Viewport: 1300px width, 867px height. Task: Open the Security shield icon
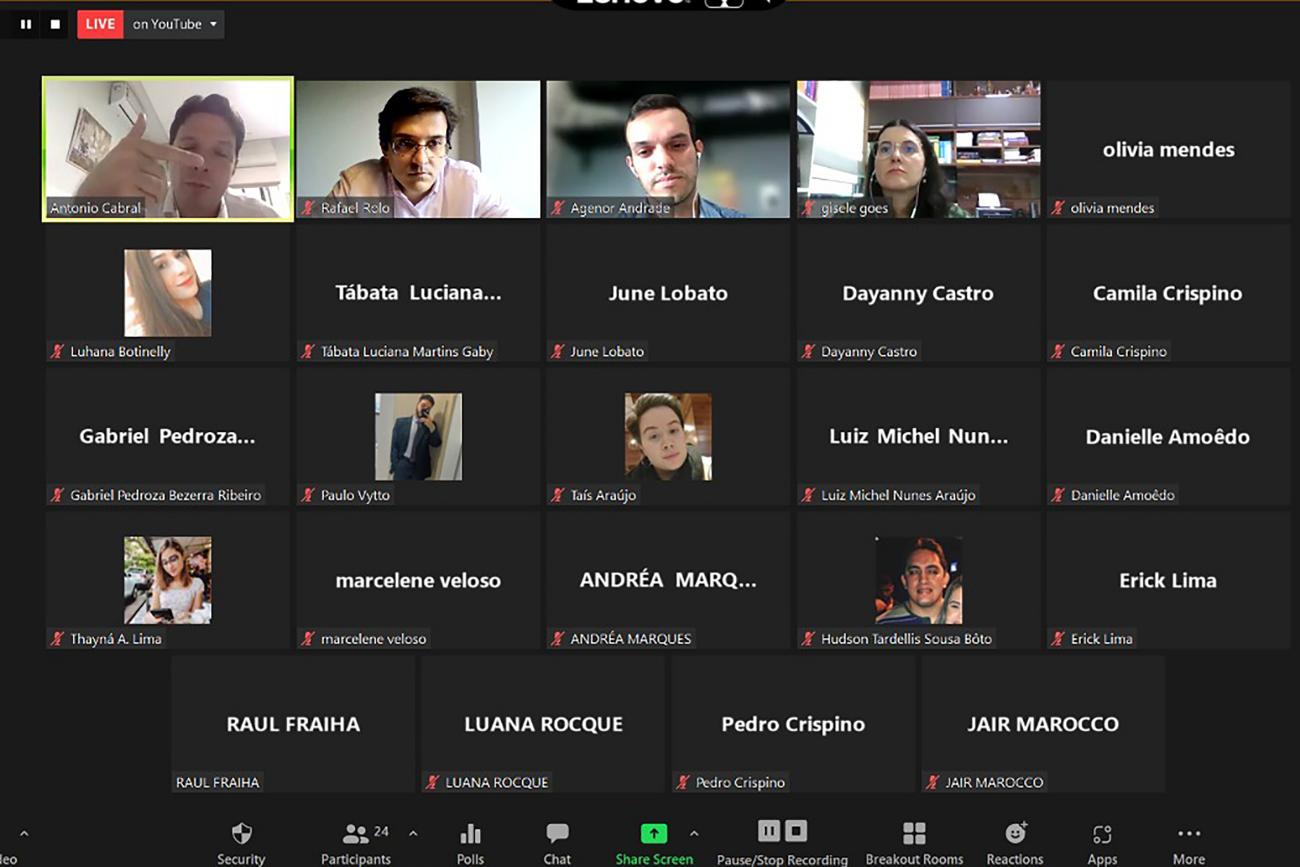(241, 833)
